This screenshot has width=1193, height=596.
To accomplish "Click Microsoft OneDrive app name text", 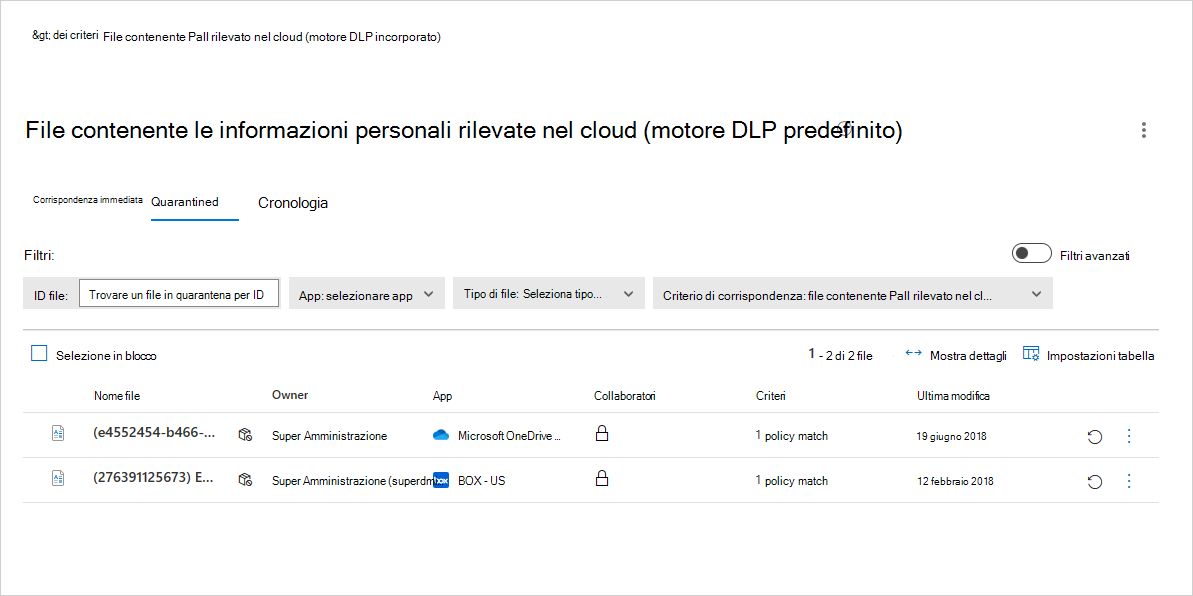I will pos(510,436).
